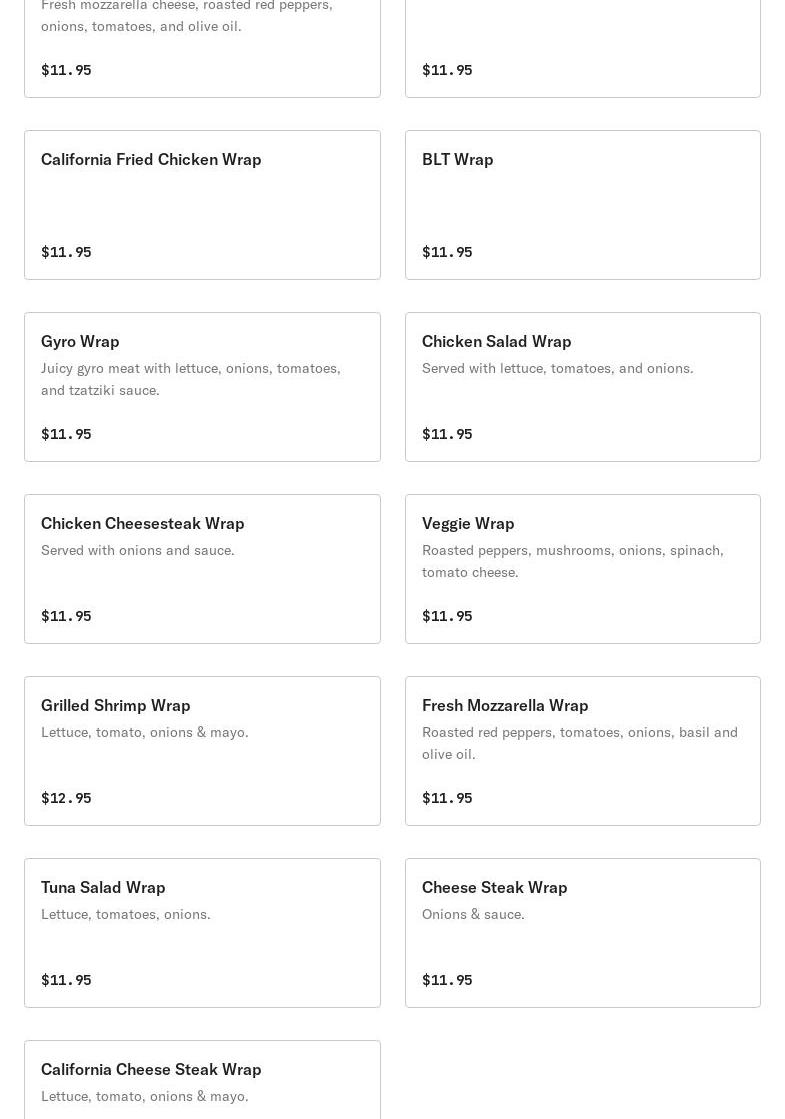Click the Cheese Steak Wrap "Onions & sauce" text
Screen dimensions: 785x1119
[473, 914]
